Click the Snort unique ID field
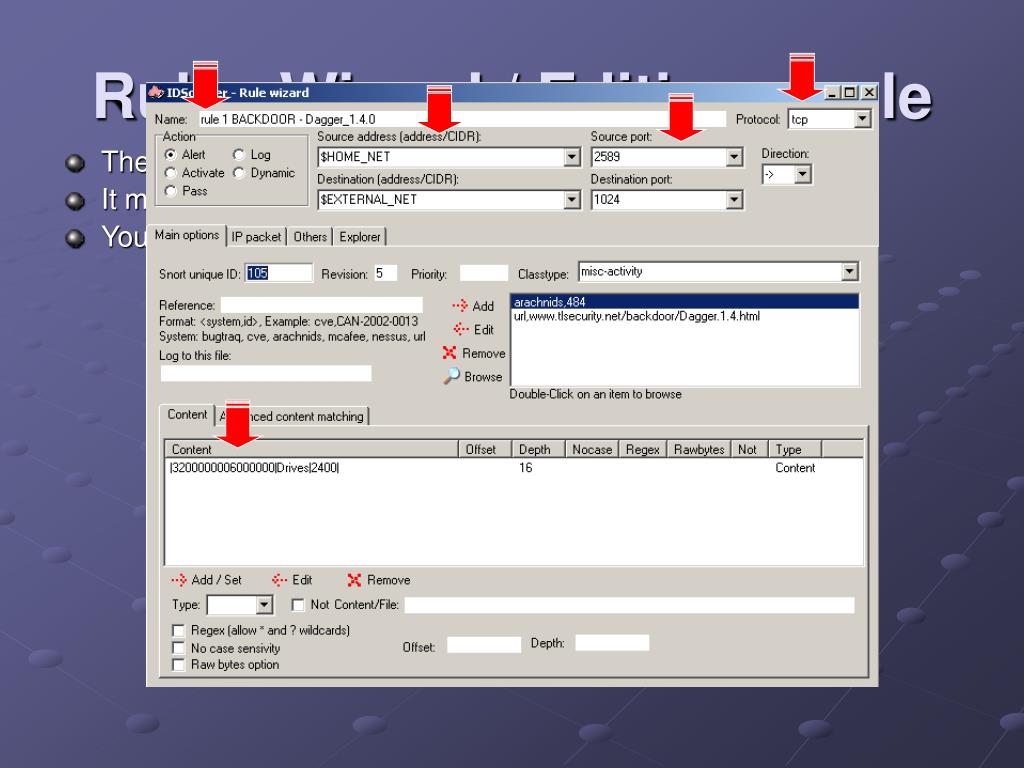Viewport: 1024px width, 768px height. click(279, 273)
